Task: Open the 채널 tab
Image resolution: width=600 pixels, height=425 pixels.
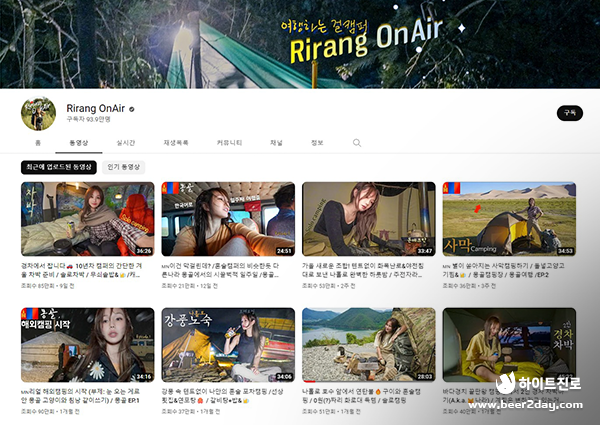Action: coord(276,143)
